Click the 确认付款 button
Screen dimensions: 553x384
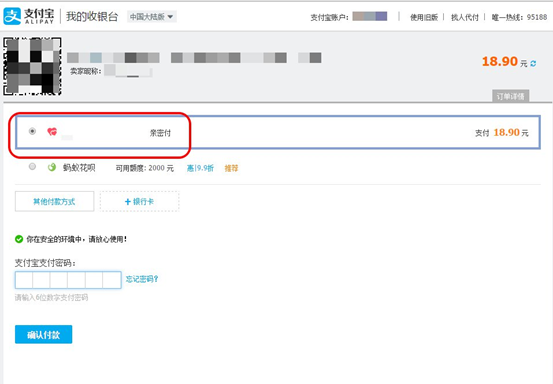tap(43, 334)
